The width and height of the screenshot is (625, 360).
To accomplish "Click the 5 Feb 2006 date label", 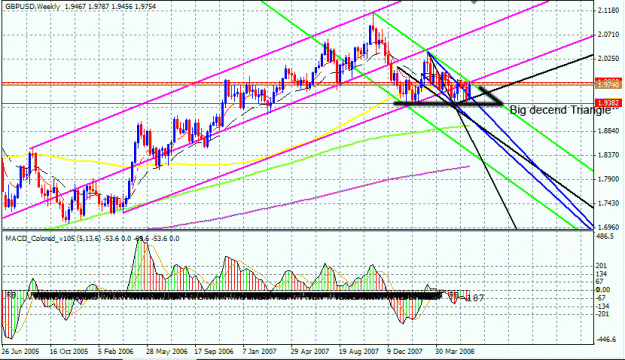I will 116,352.
